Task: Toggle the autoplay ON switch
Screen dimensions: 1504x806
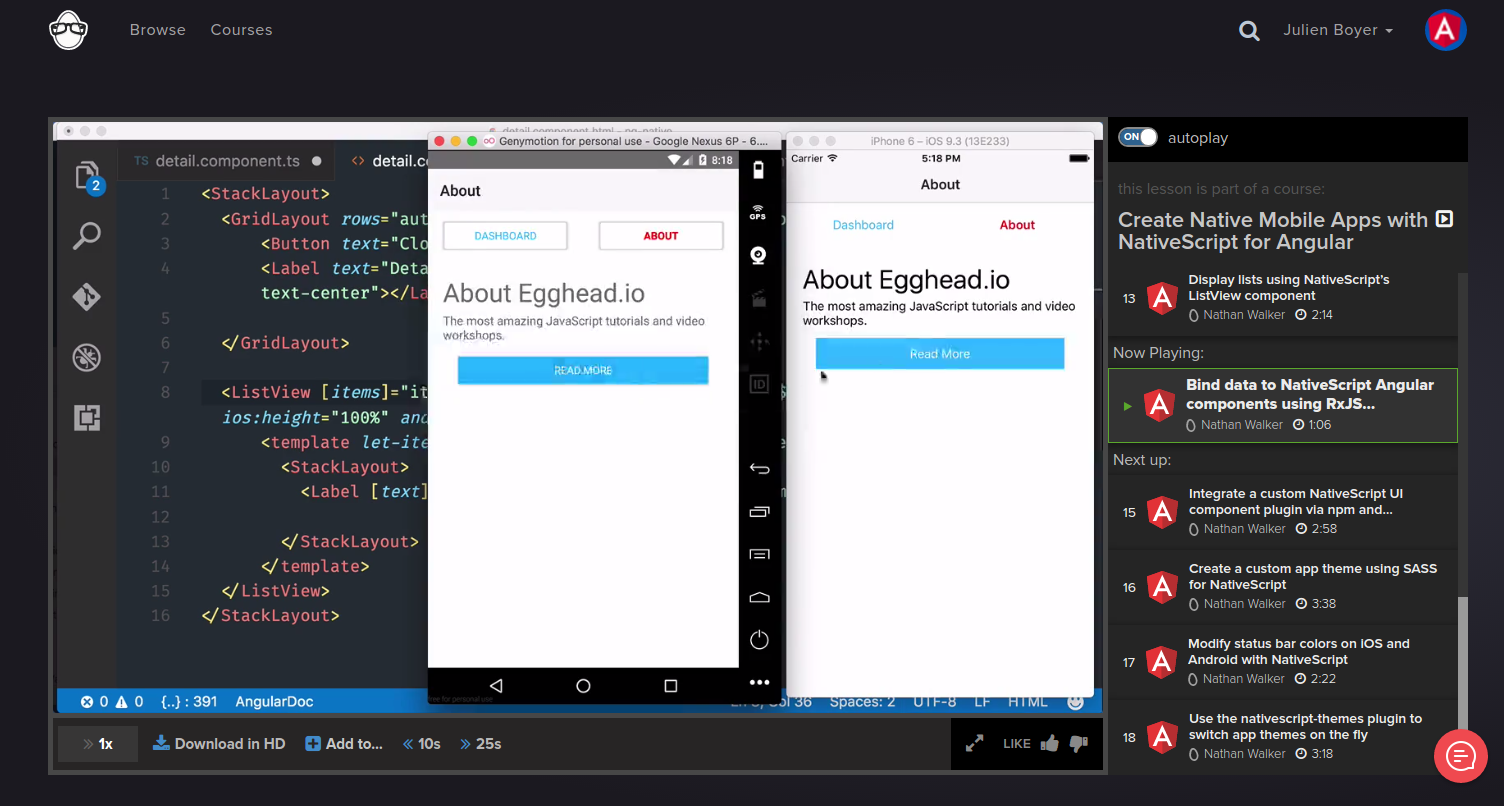Action: pyautogui.click(x=1138, y=137)
